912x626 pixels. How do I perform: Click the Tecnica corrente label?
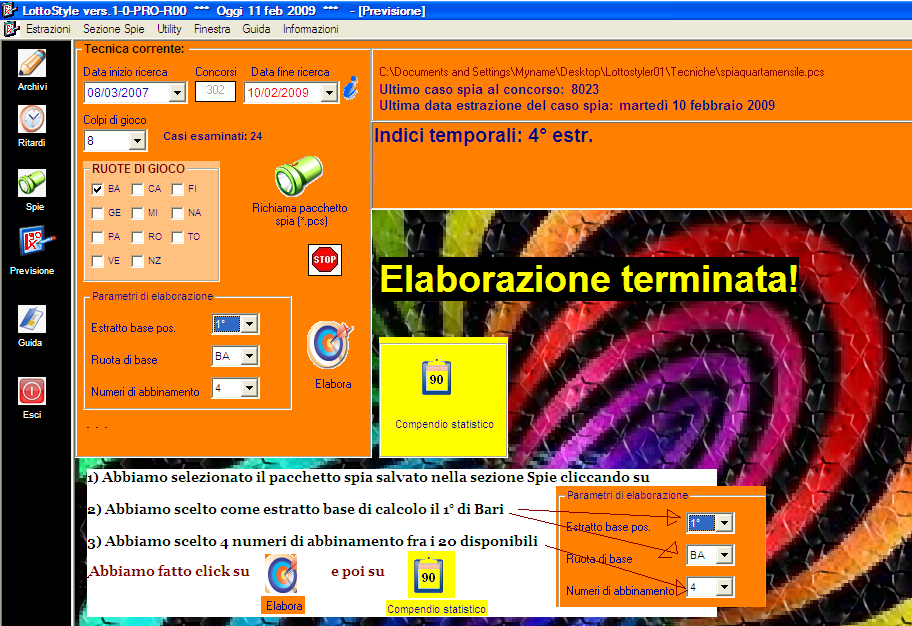(x=134, y=49)
